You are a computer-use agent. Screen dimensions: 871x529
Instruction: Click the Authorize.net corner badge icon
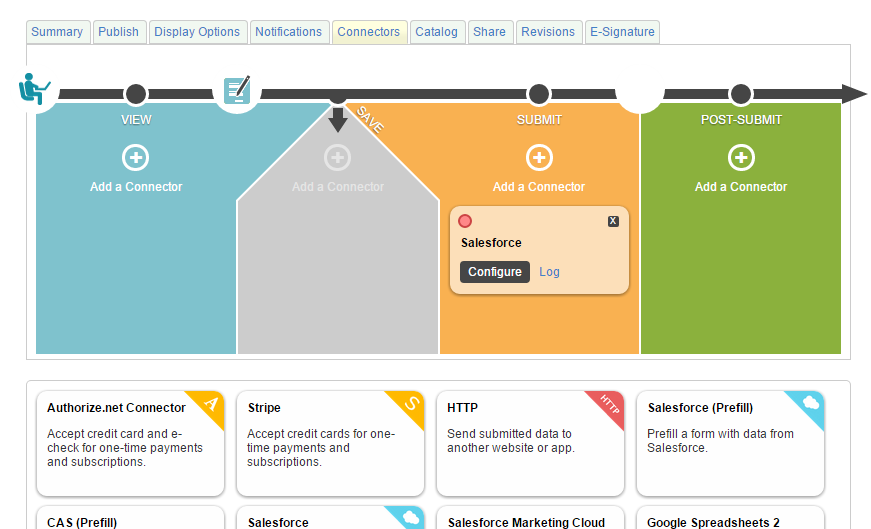point(210,403)
